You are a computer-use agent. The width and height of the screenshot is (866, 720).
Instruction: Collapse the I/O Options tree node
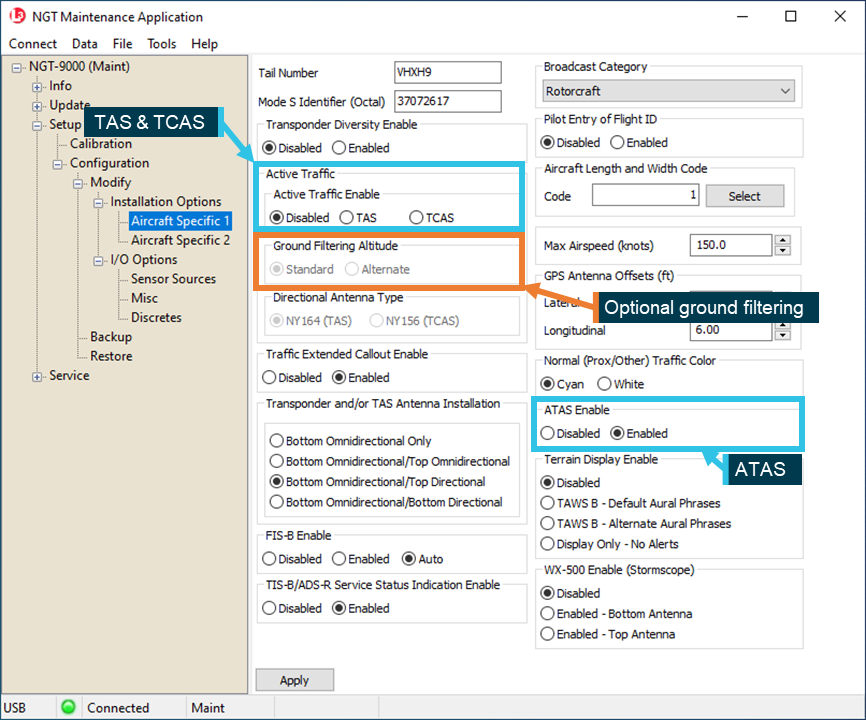[x=100, y=261]
